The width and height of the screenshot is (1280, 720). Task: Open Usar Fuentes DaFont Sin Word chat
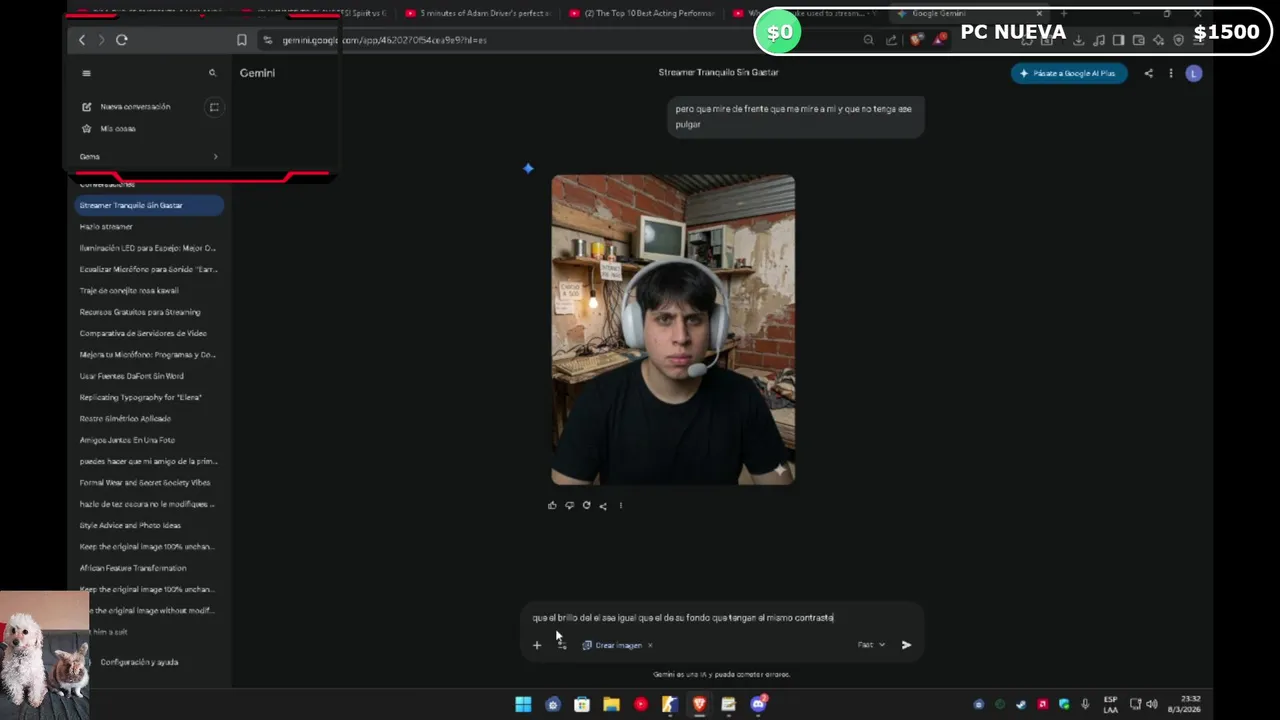150,376
